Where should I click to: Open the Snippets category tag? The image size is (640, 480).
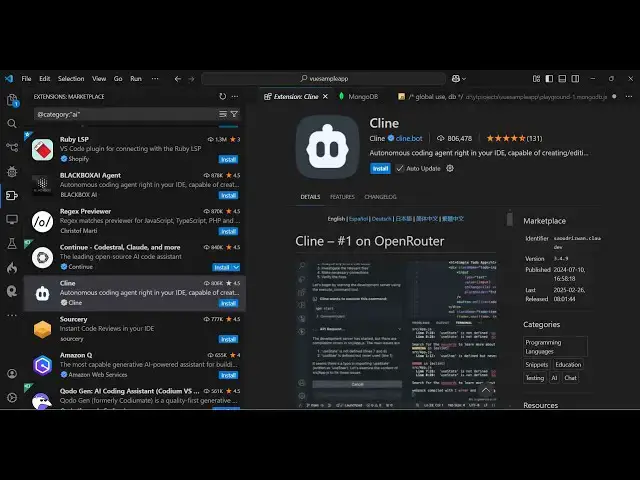pos(536,364)
